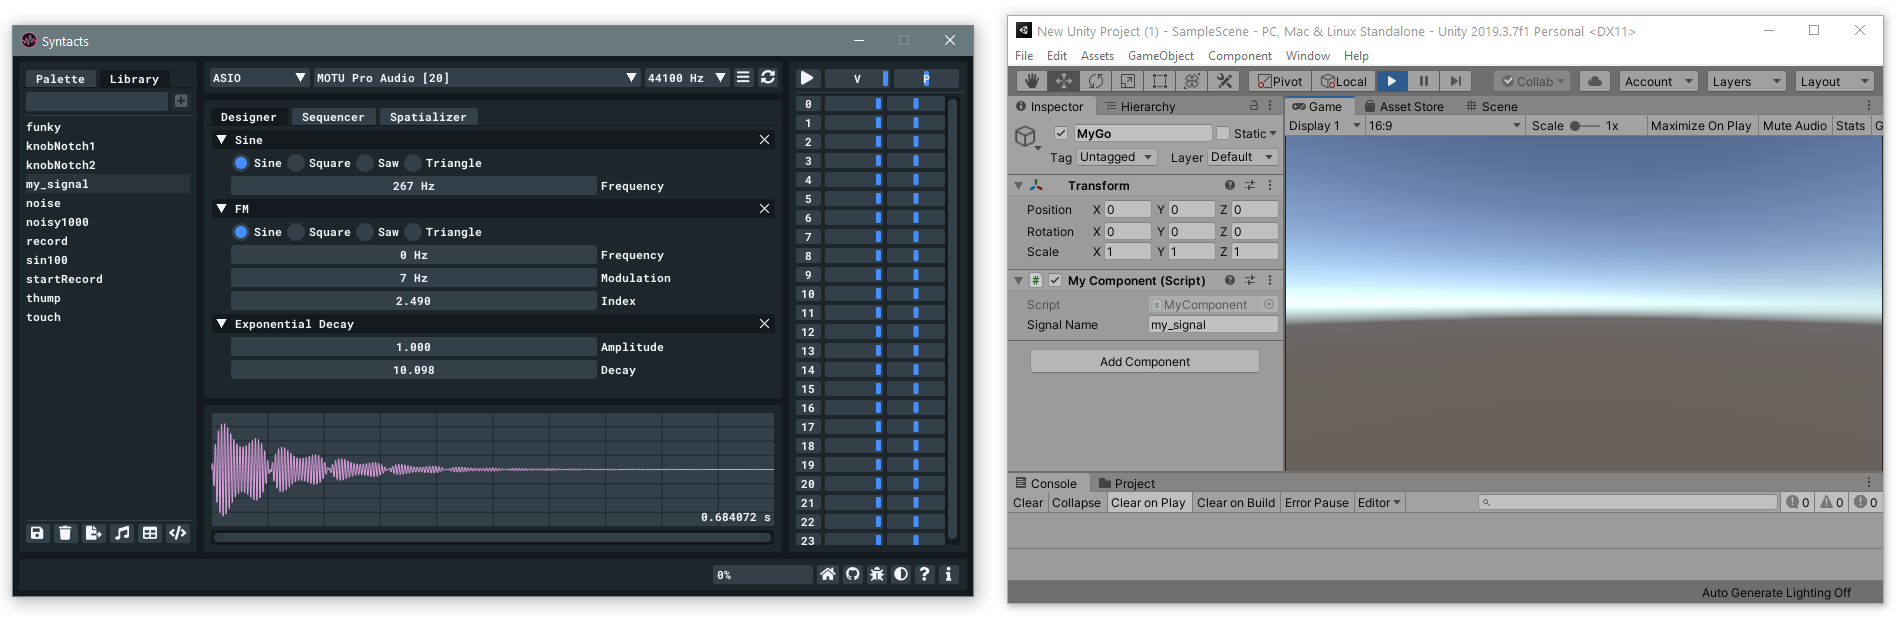The image size is (1901, 620).
Task: Select Square waveform in Sine node
Action: coord(296,163)
